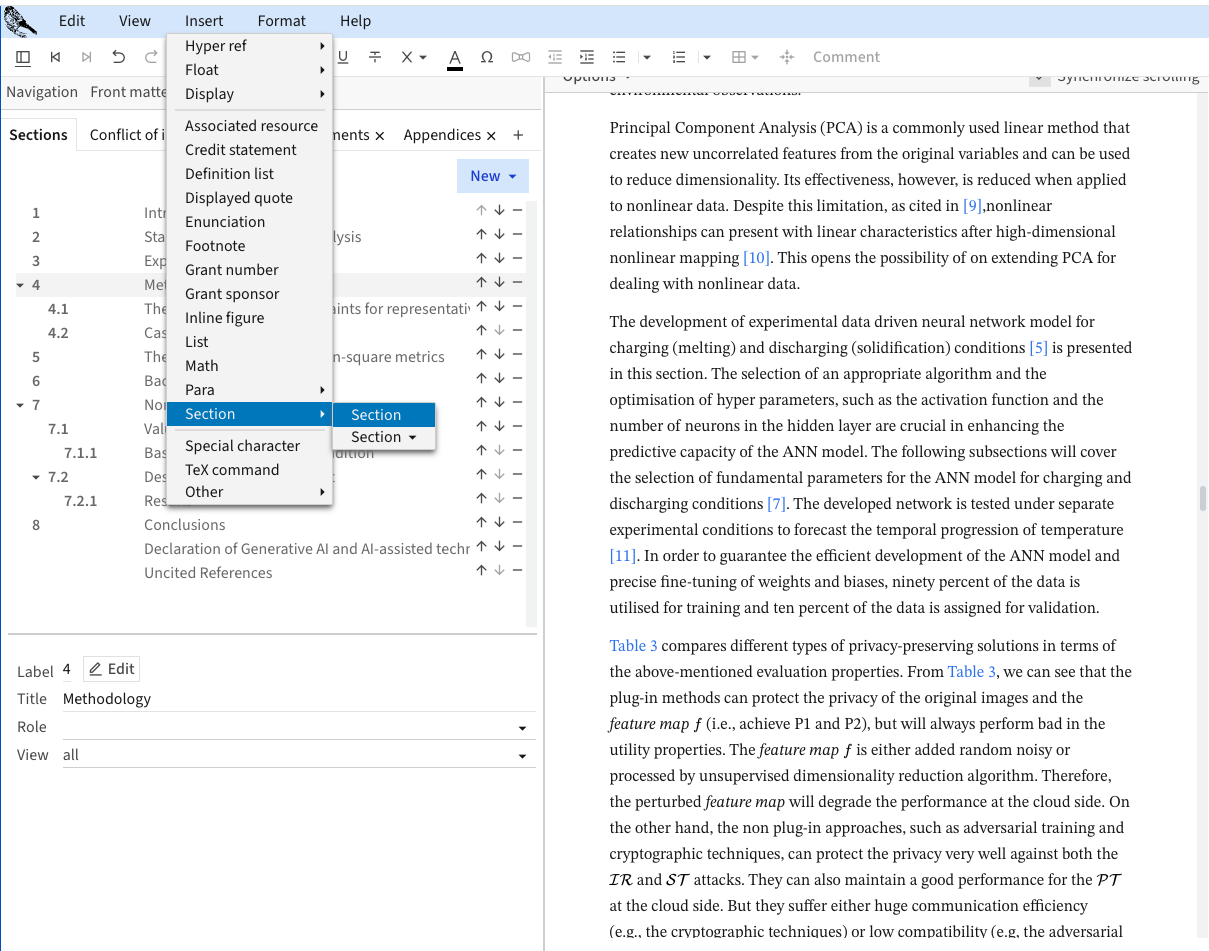Move section 2 down with arrow

[499, 235]
